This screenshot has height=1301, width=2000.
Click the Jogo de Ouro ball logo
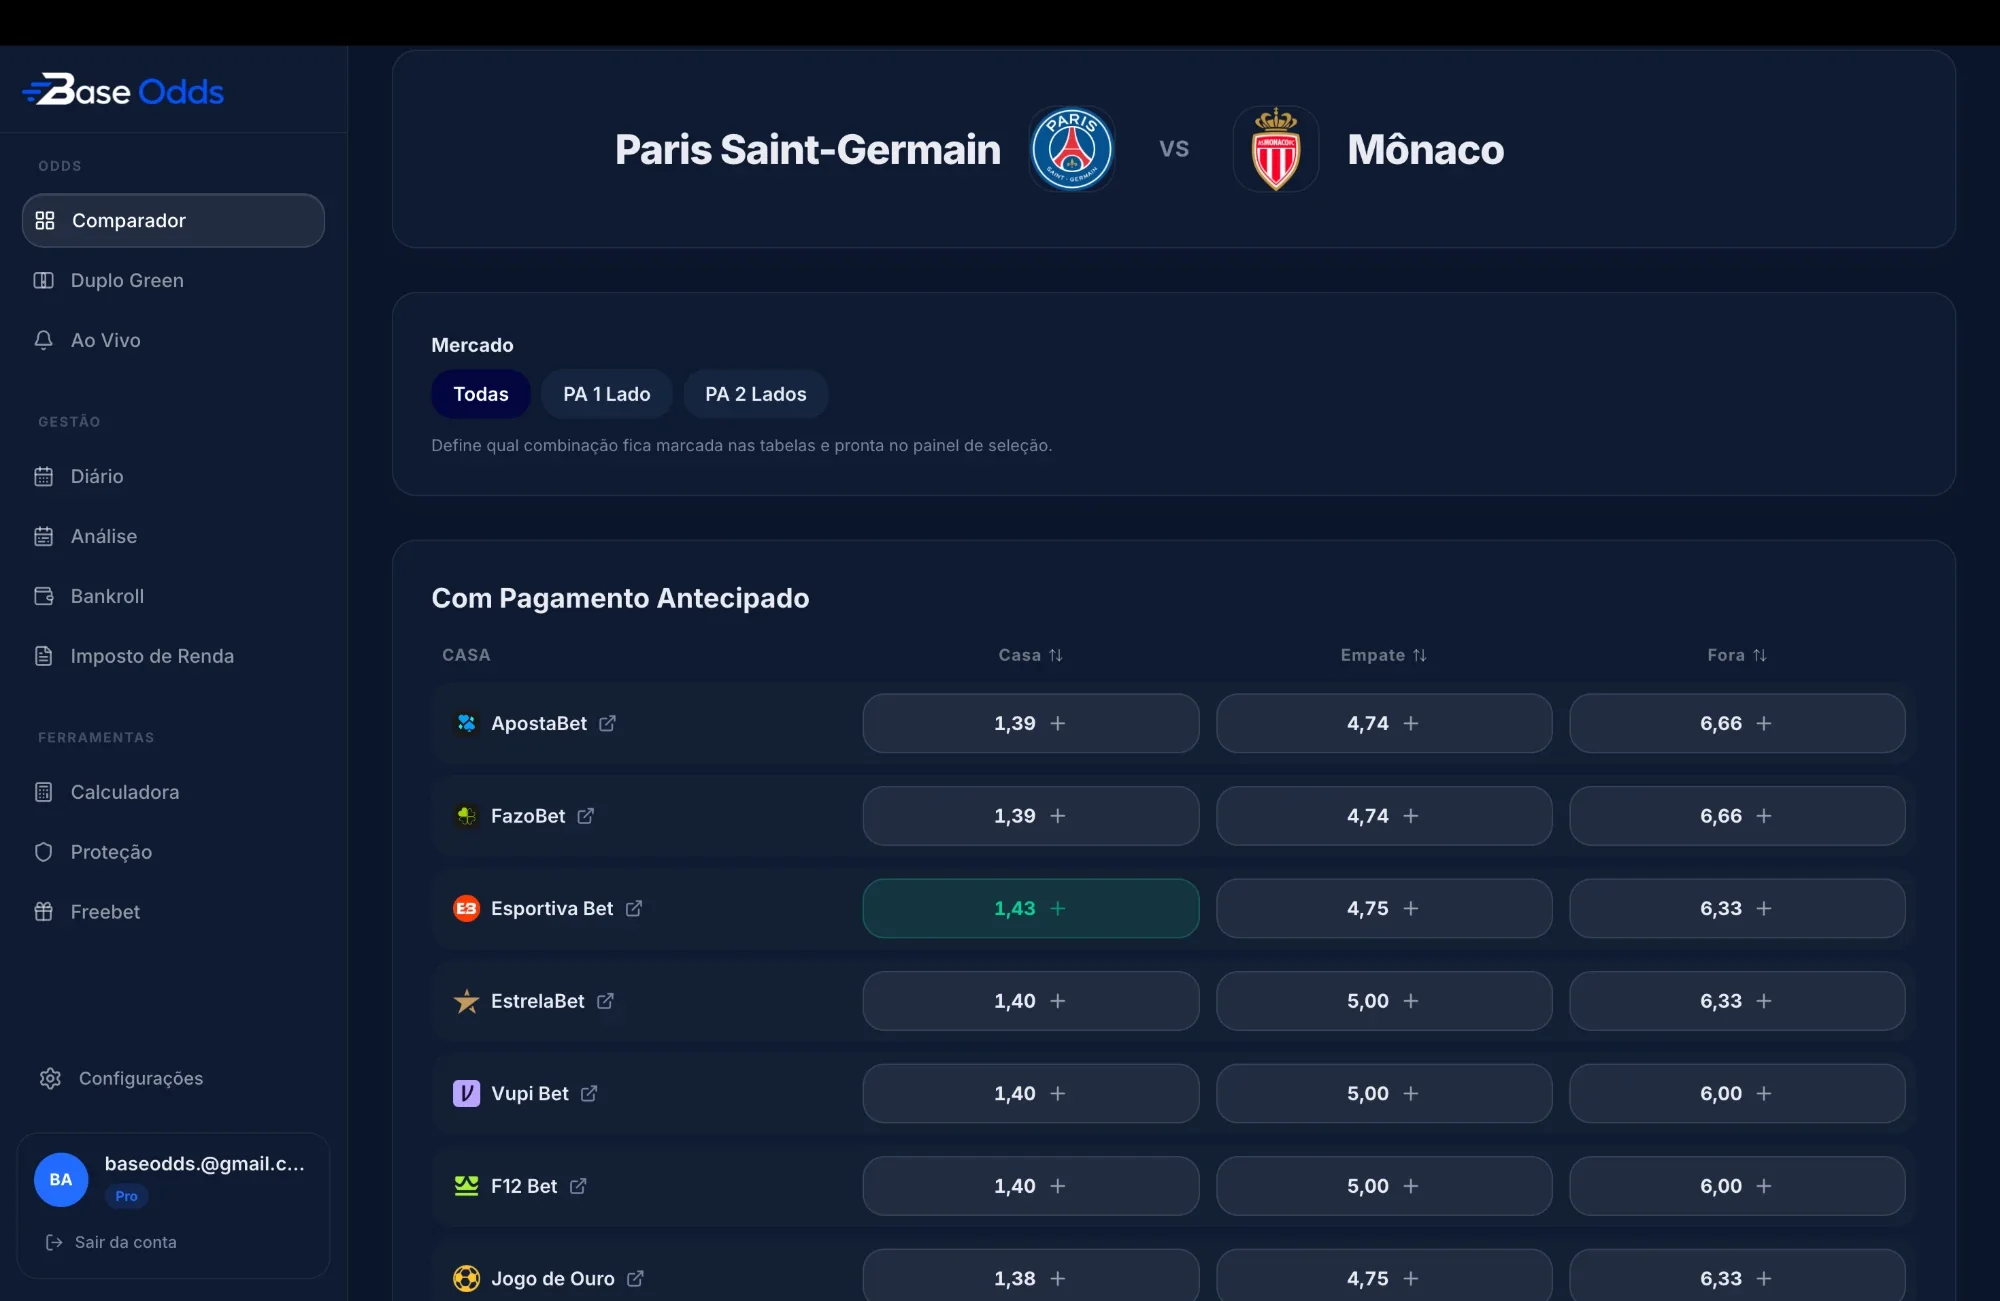pyautogui.click(x=466, y=1278)
